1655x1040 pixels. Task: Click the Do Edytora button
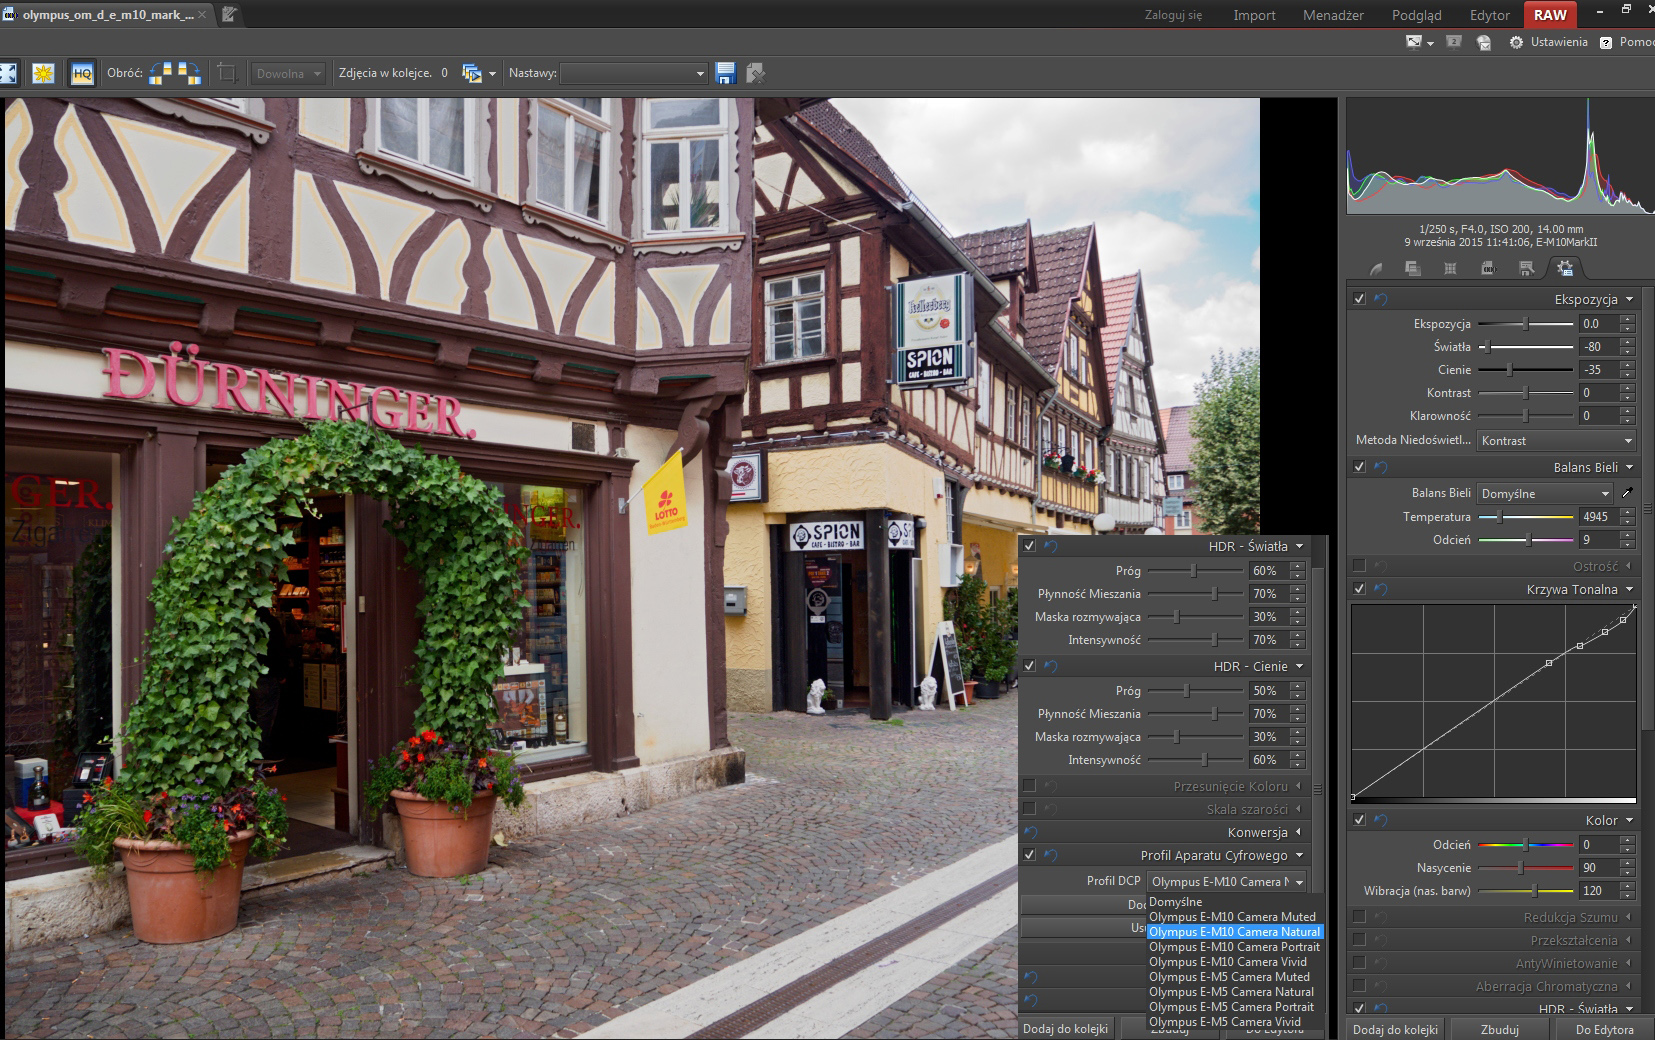(1604, 1029)
